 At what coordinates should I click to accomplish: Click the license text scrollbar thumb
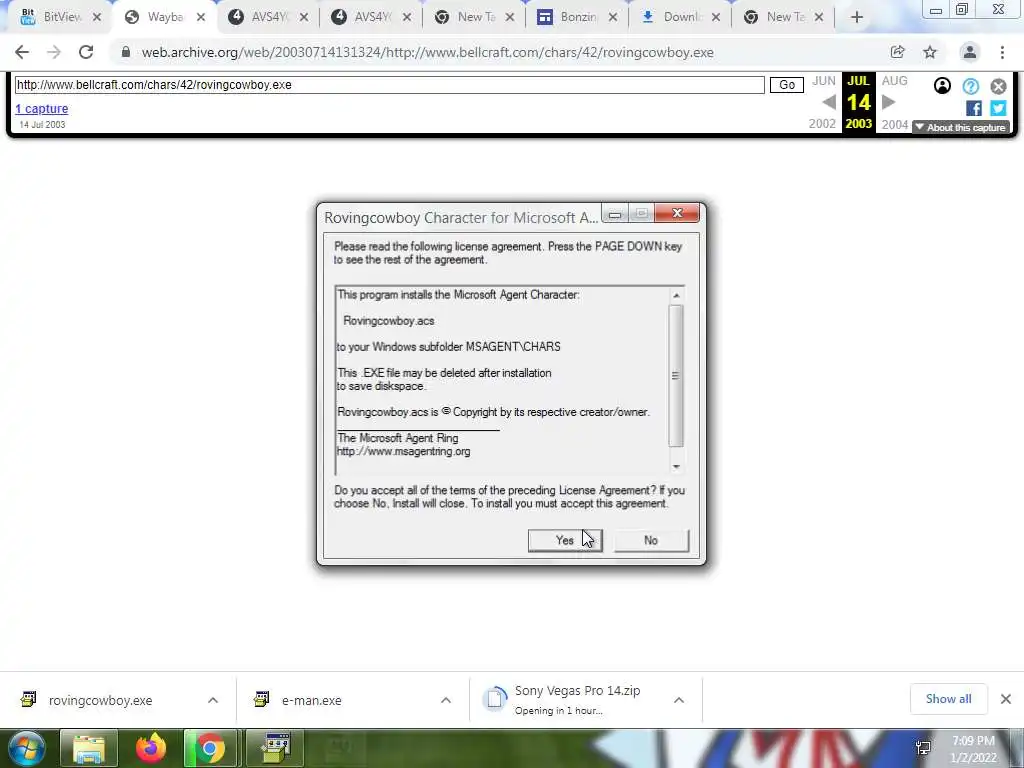tap(676, 376)
